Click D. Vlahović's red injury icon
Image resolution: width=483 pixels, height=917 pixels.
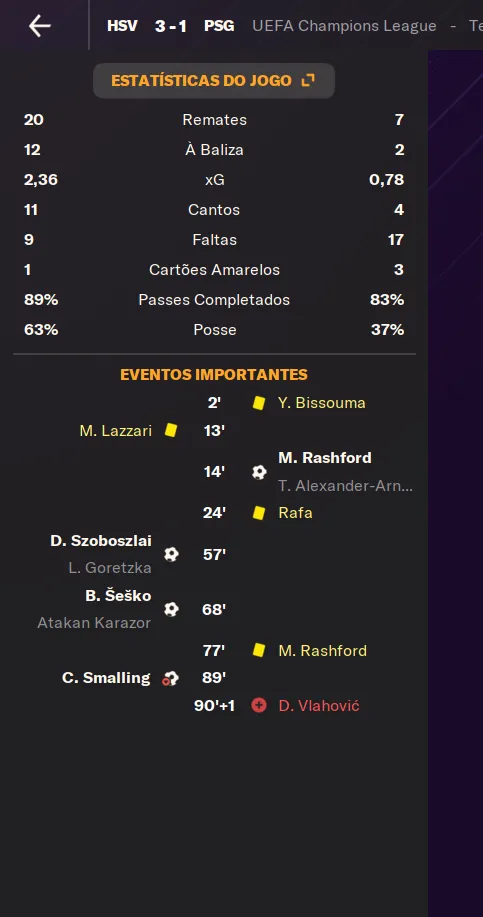coord(259,705)
